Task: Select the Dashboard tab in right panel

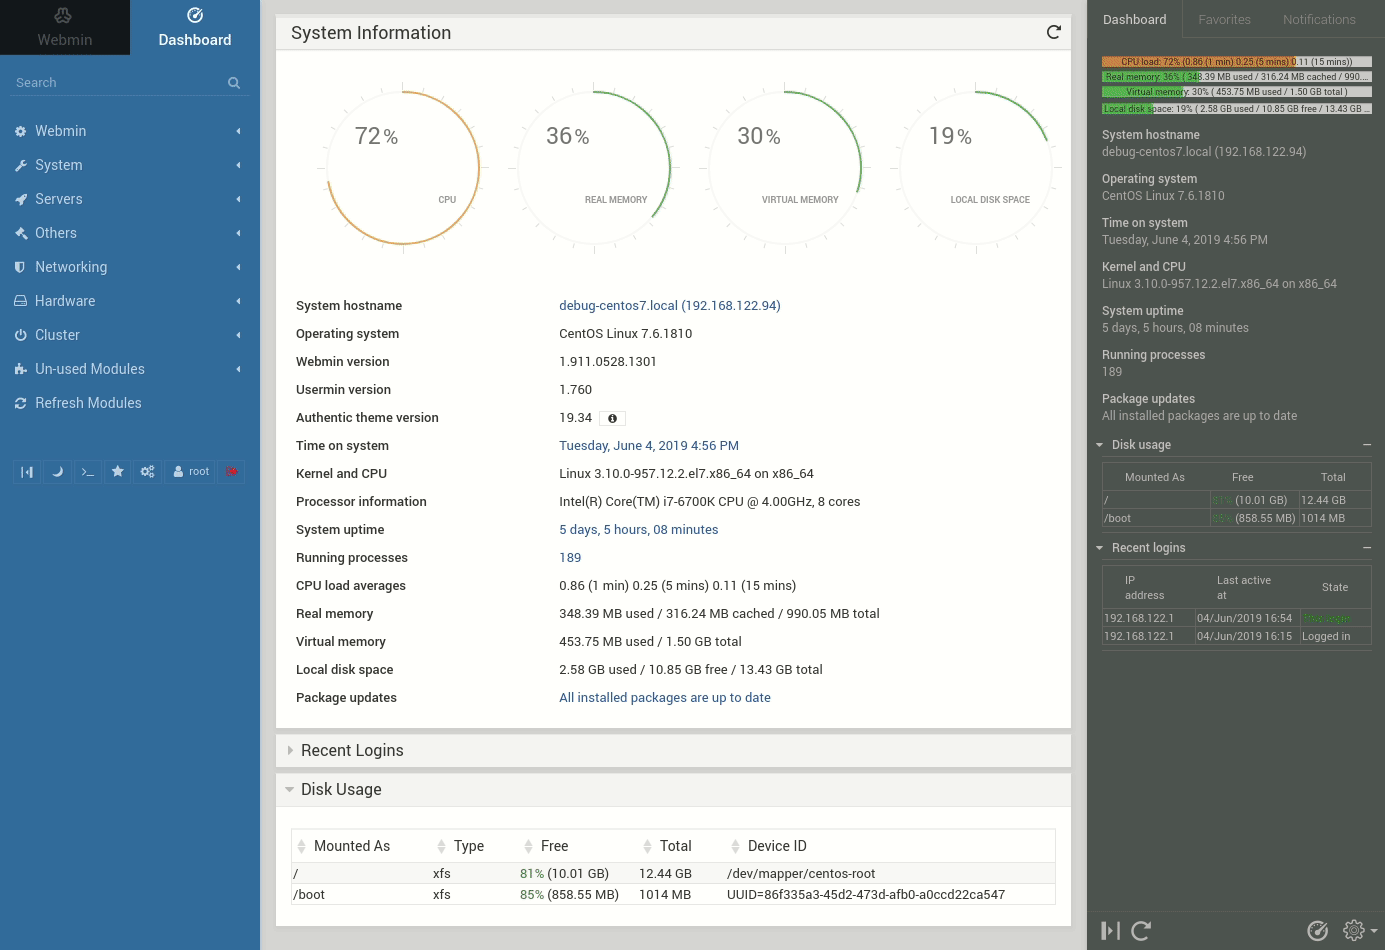Action: tap(1135, 19)
